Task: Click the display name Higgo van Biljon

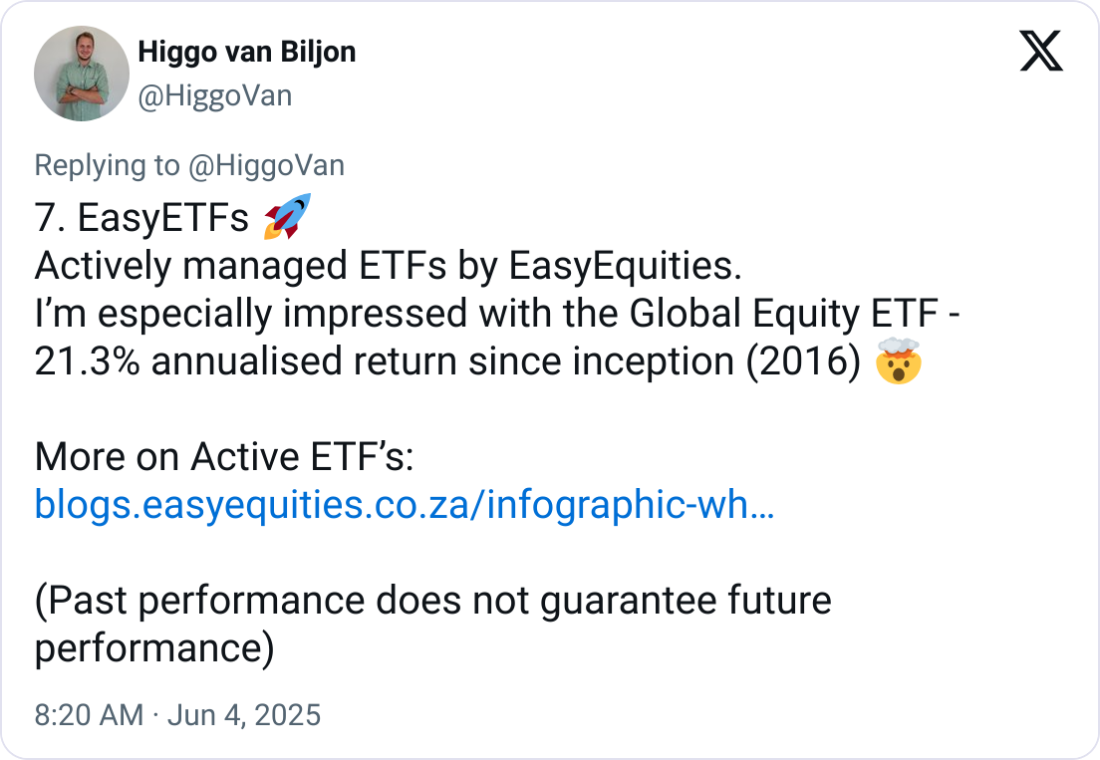Action: 245,52
